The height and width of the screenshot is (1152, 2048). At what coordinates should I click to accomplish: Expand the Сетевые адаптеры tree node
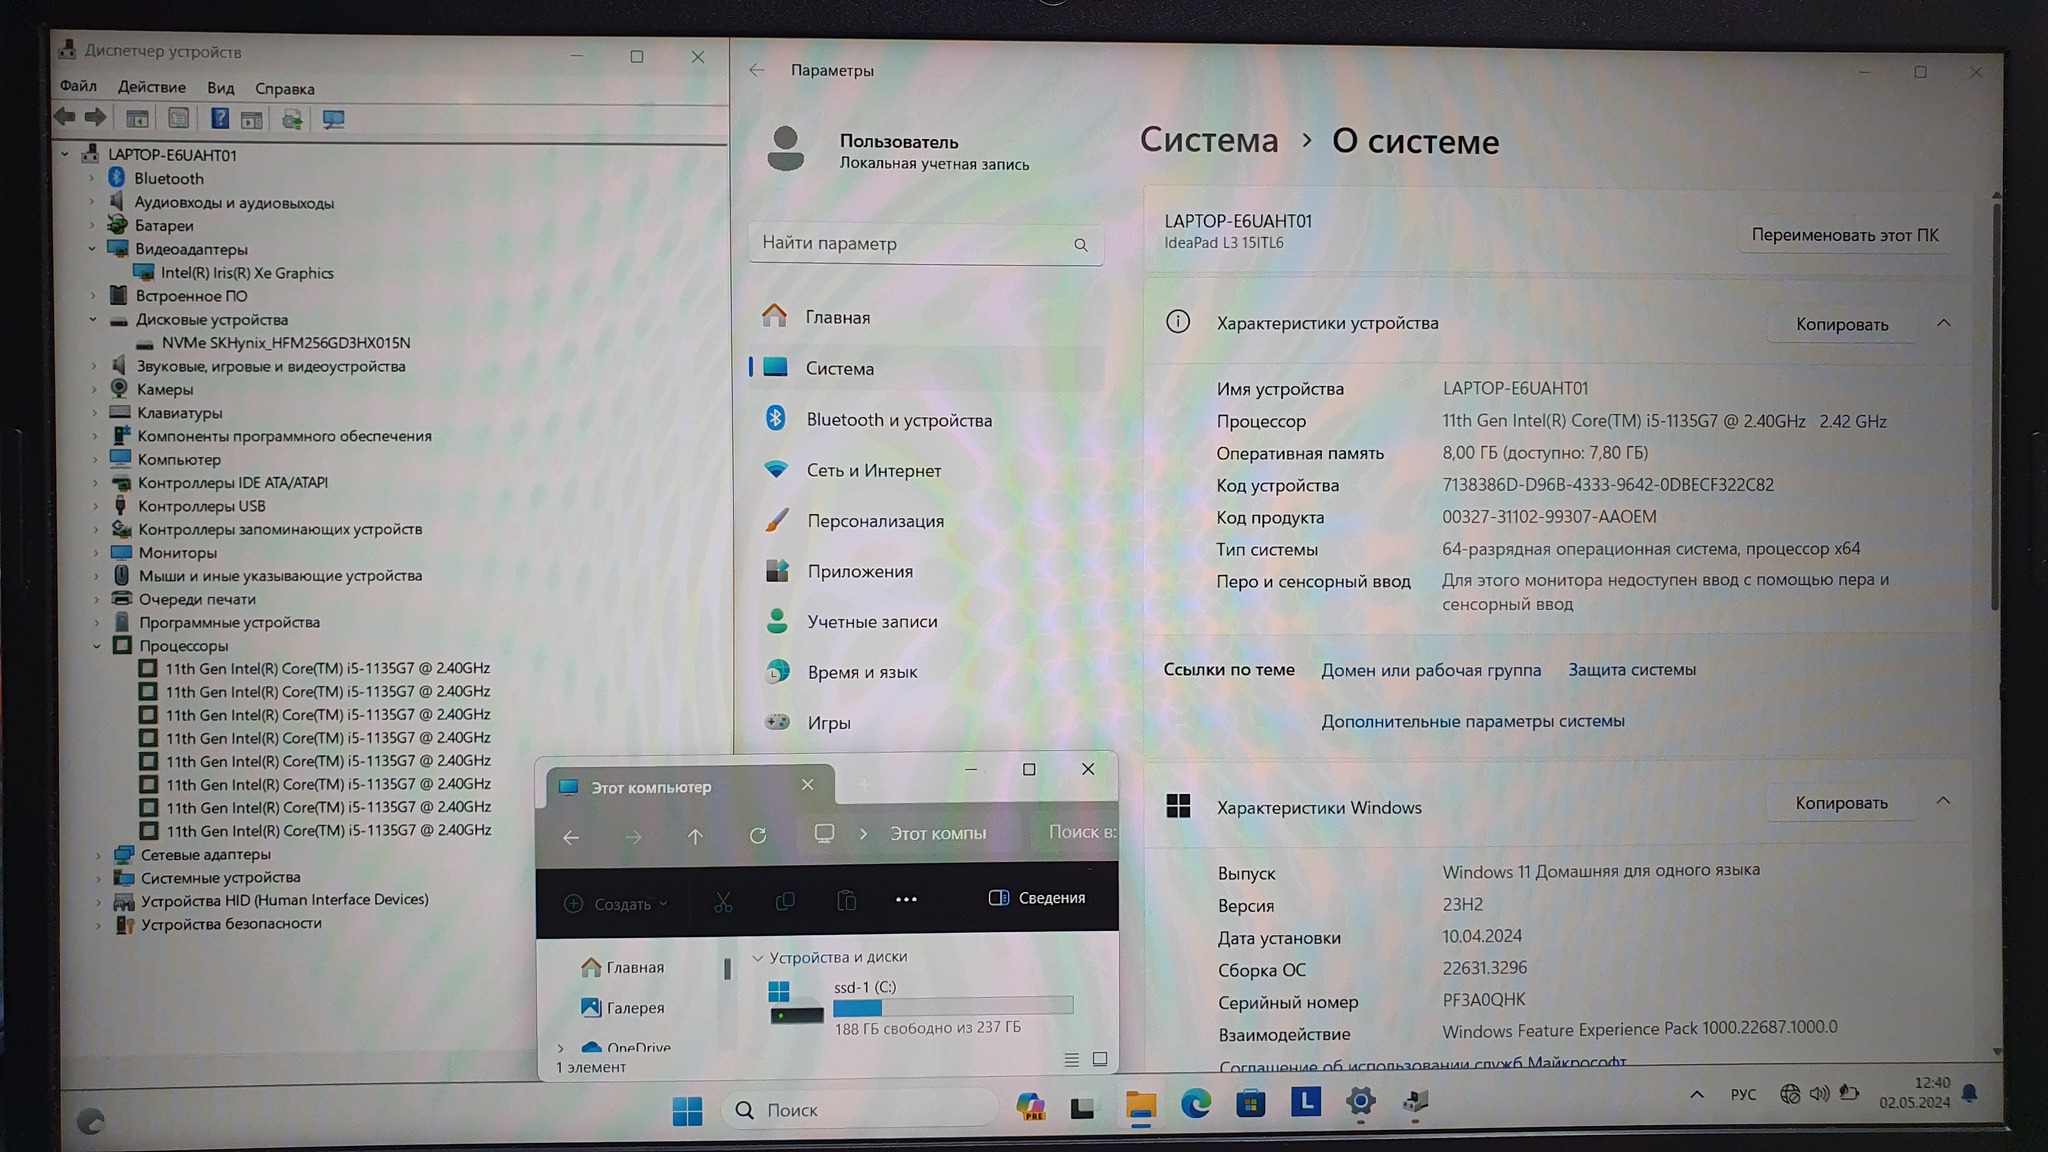[x=98, y=855]
